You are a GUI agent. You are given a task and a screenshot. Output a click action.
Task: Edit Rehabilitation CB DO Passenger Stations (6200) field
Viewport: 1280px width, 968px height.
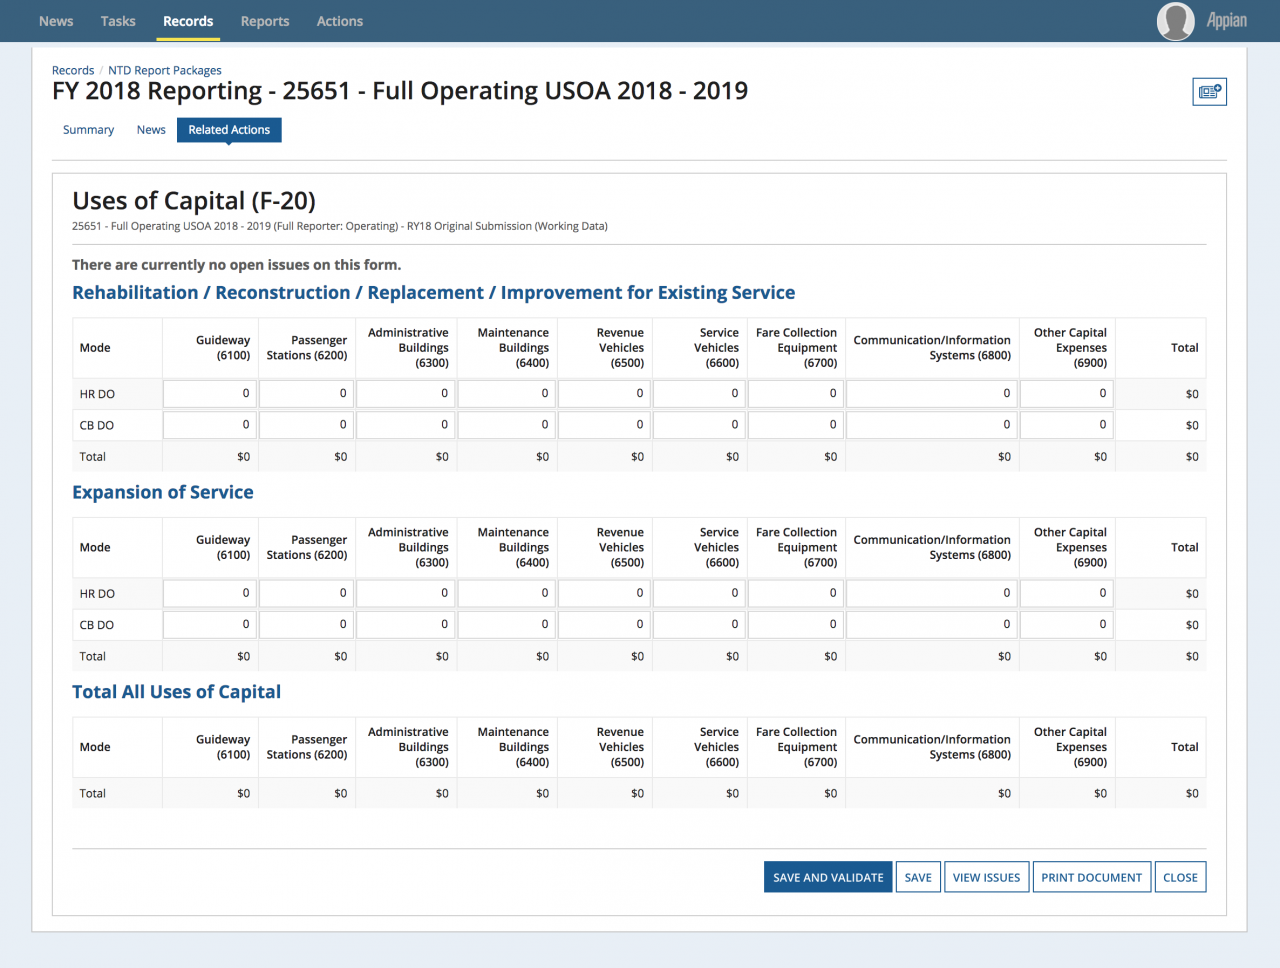(x=307, y=425)
